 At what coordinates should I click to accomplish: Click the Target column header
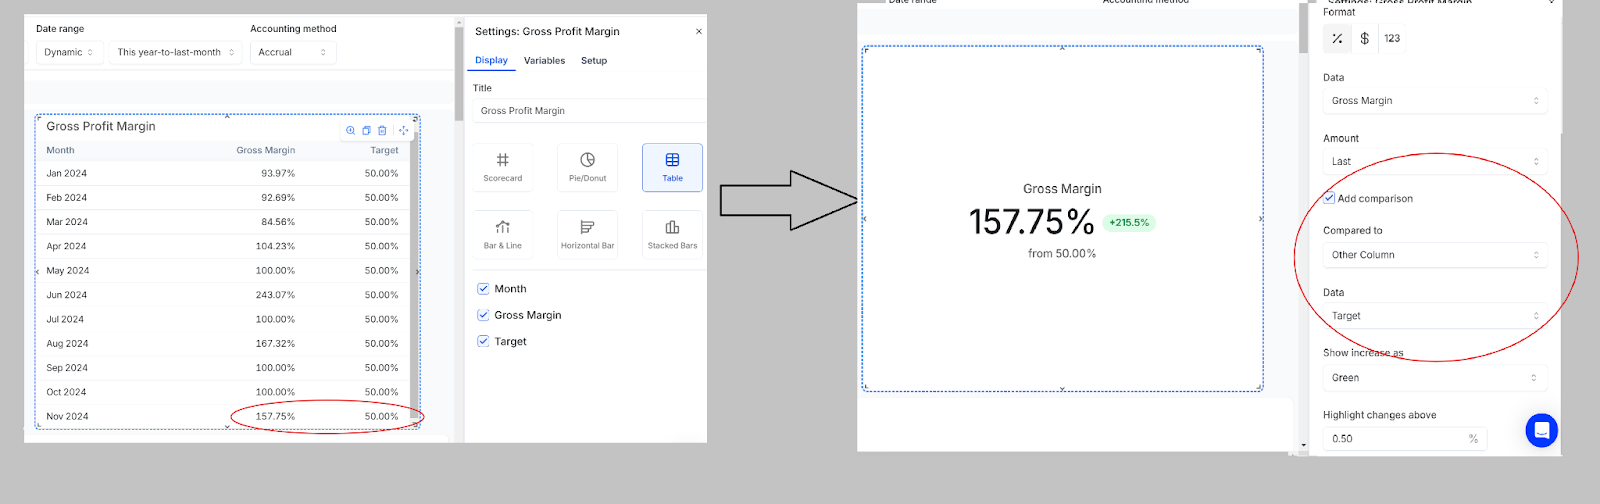[384, 150]
